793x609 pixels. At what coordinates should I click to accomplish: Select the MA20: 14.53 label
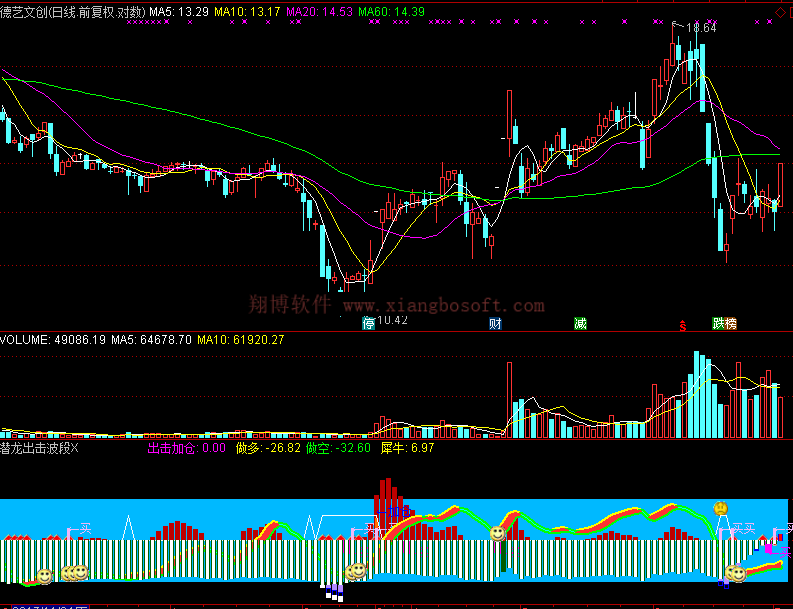click(x=319, y=12)
